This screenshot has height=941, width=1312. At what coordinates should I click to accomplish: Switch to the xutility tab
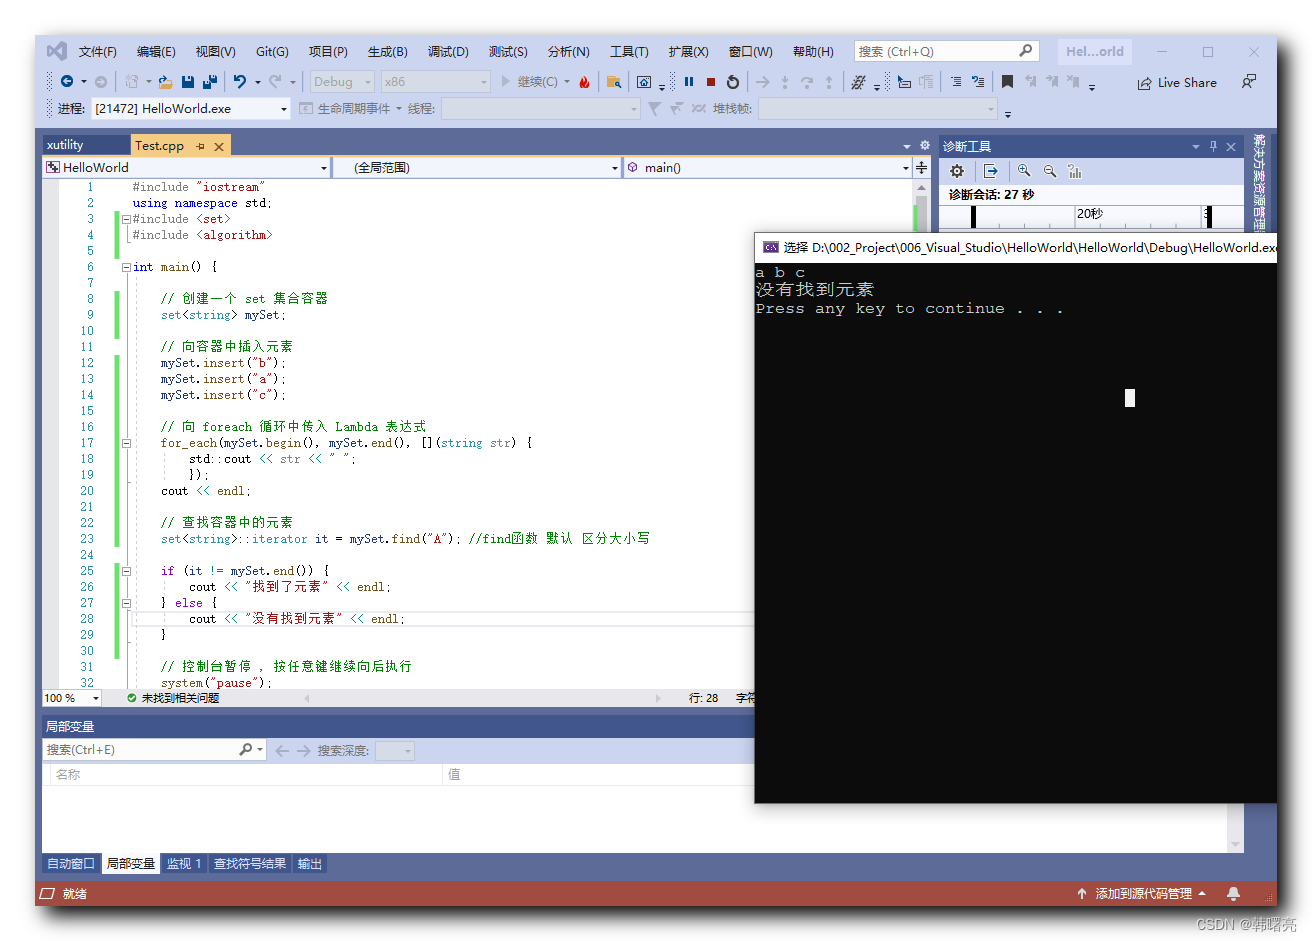click(x=85, y=145)
